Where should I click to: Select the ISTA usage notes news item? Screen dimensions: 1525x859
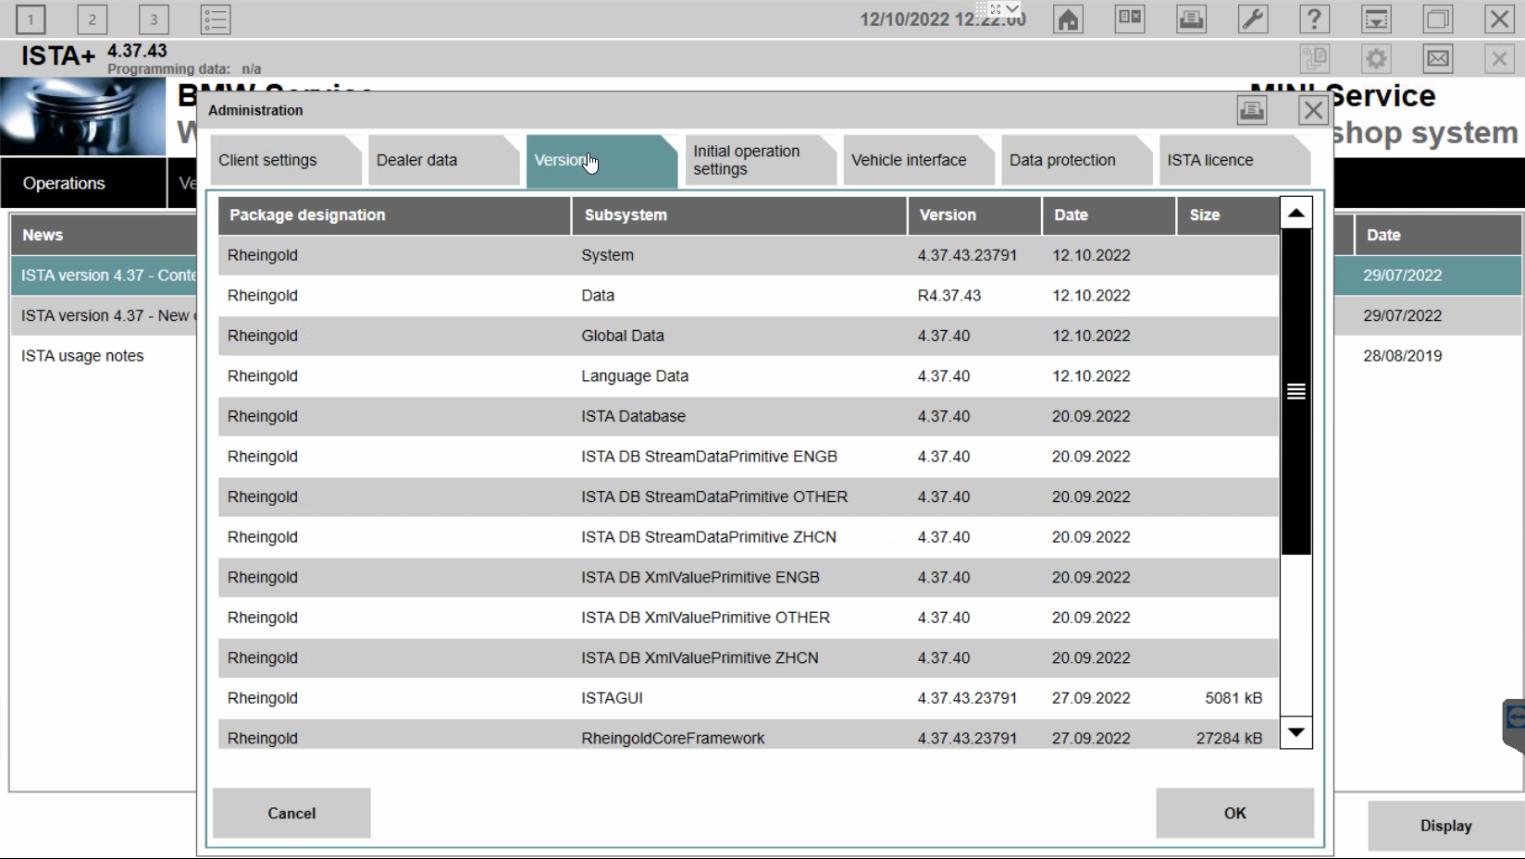82,356
